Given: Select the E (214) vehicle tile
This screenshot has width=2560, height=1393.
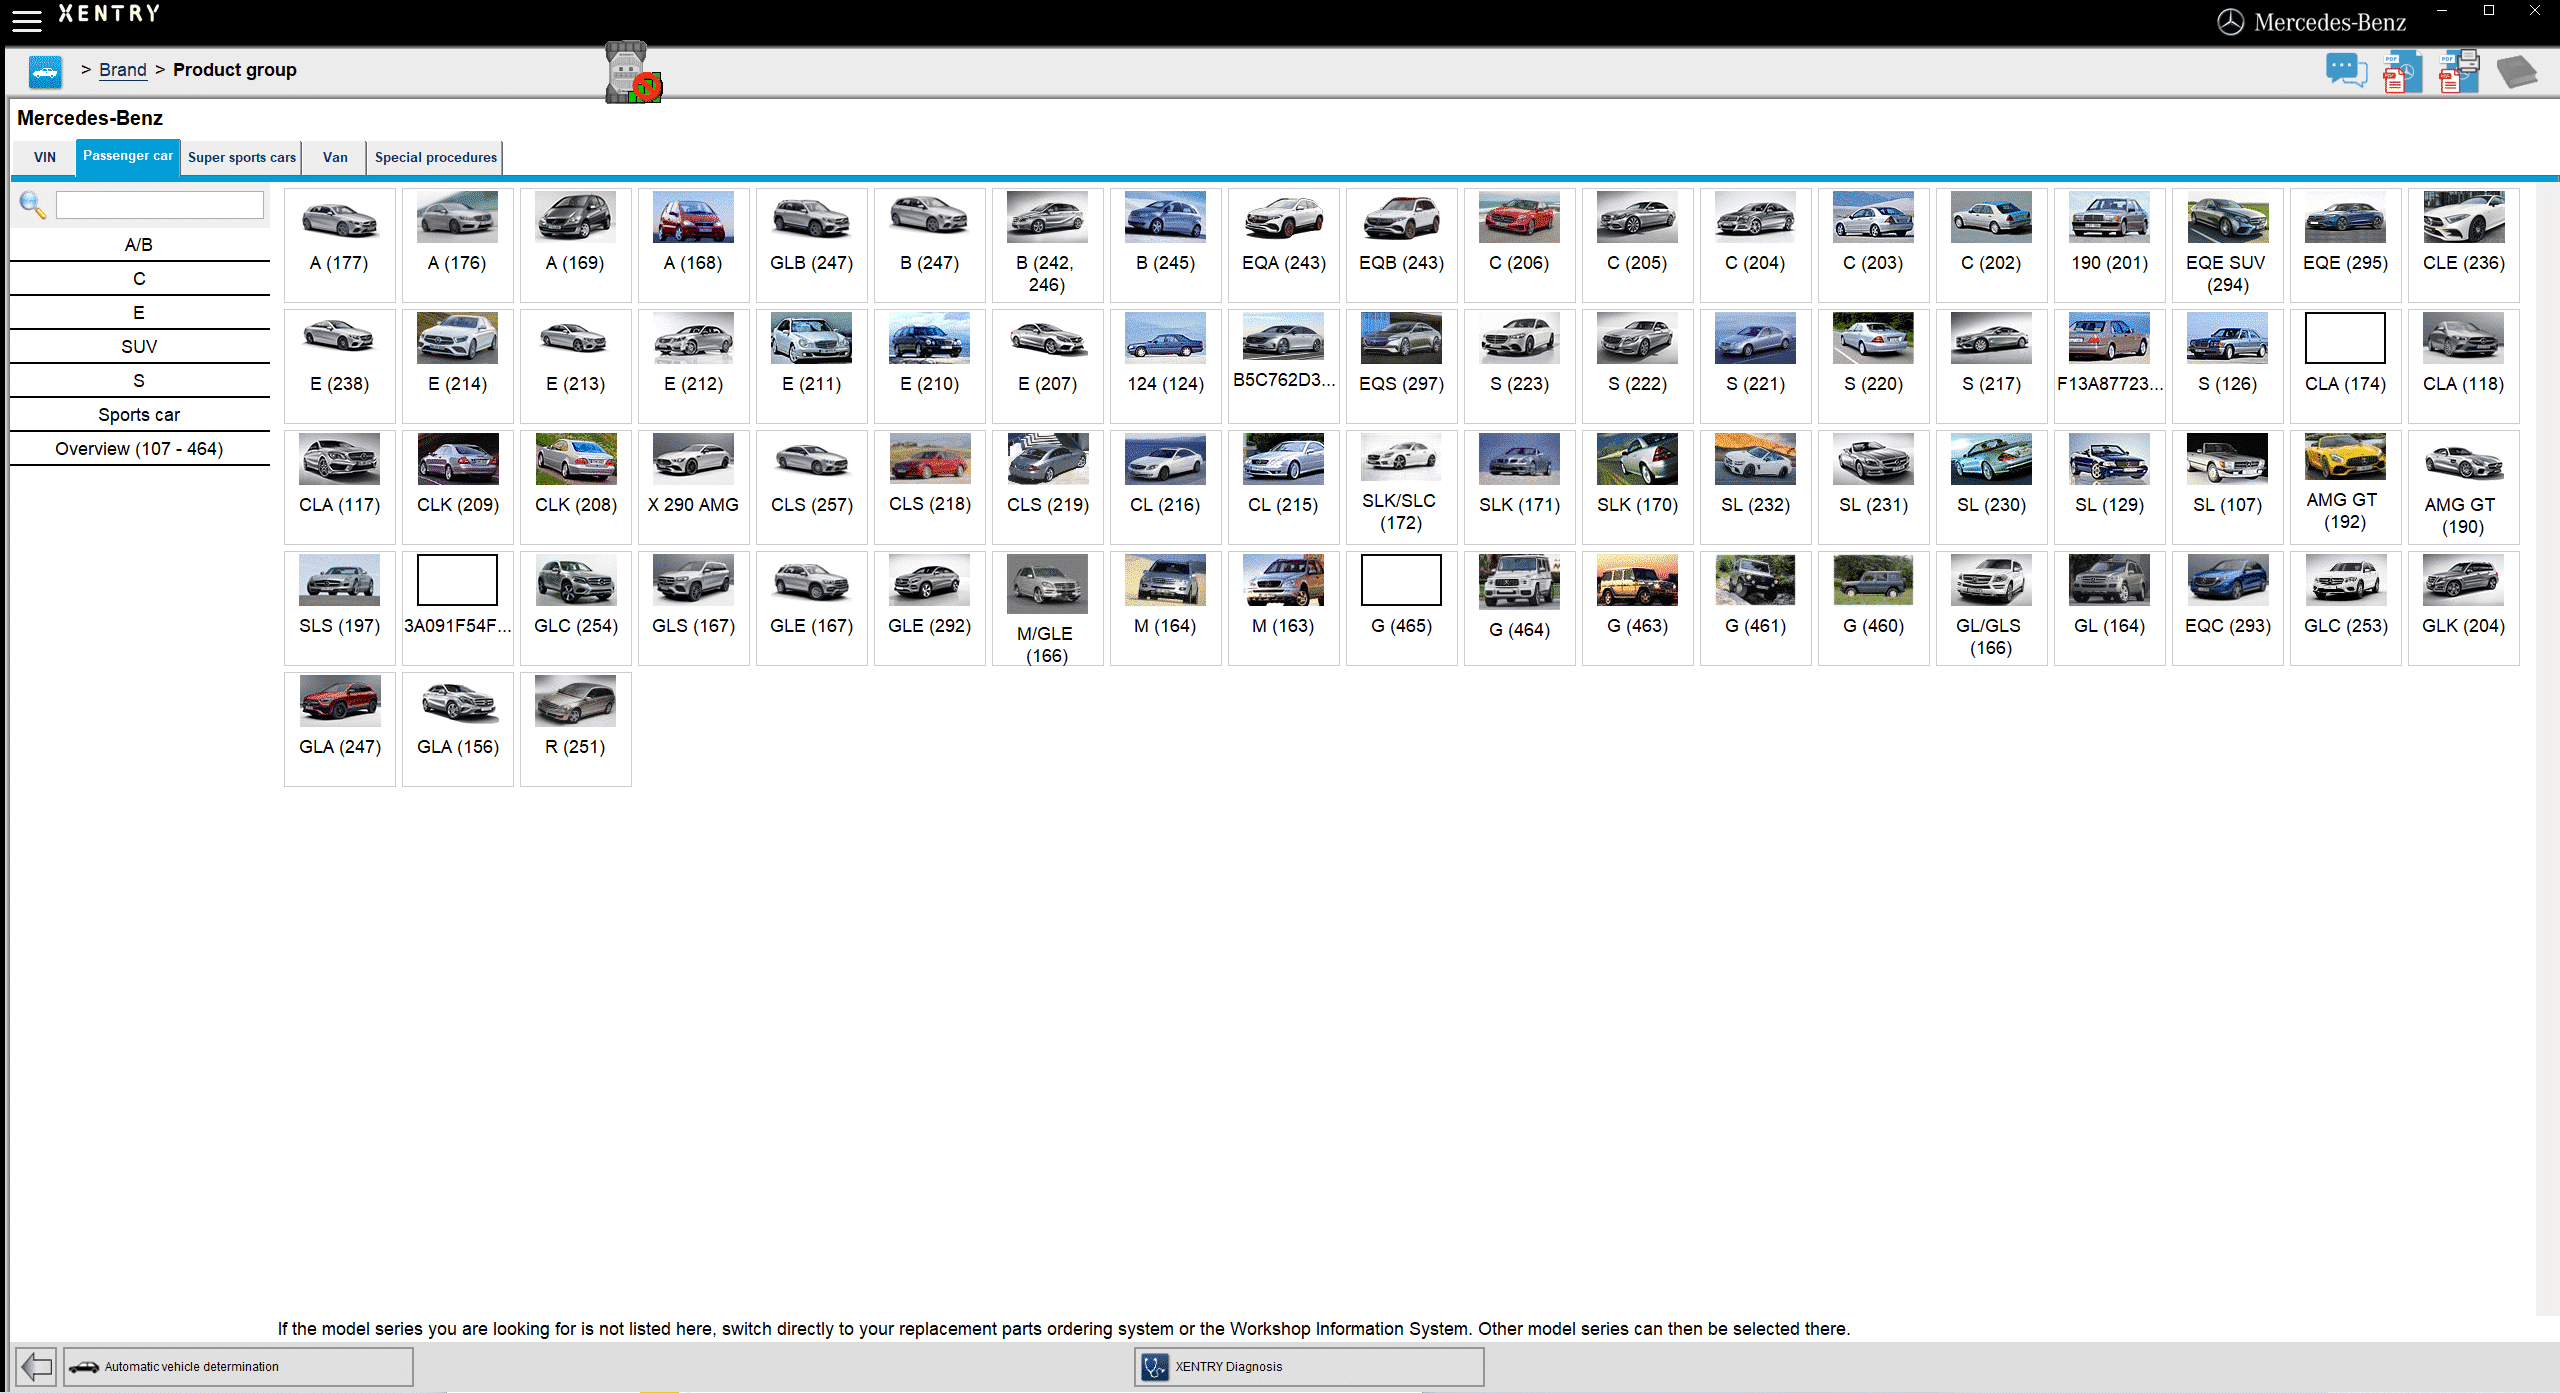Looking at the screenshot, I should [458, 366].
